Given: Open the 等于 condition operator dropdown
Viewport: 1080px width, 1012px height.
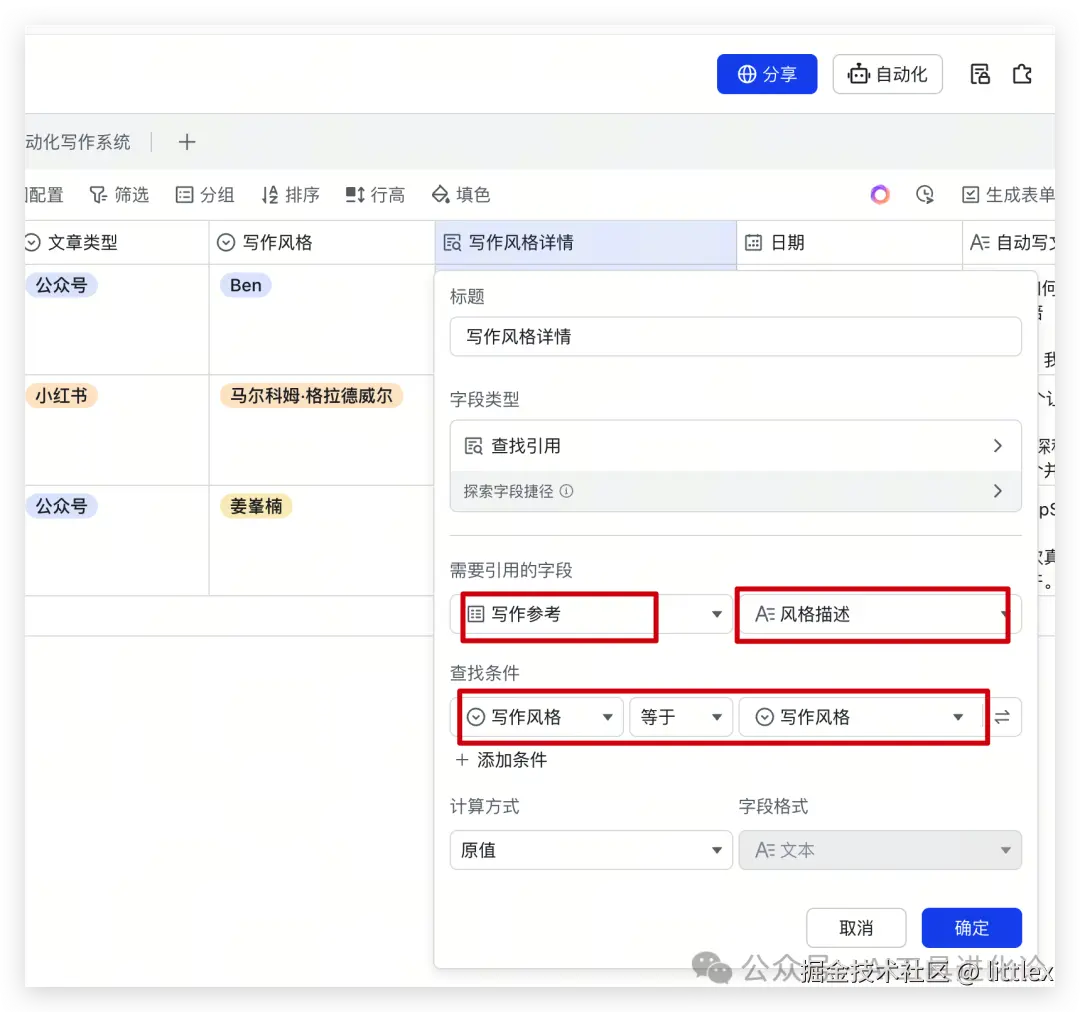Looking at the screenshot, I should (681, 716).
